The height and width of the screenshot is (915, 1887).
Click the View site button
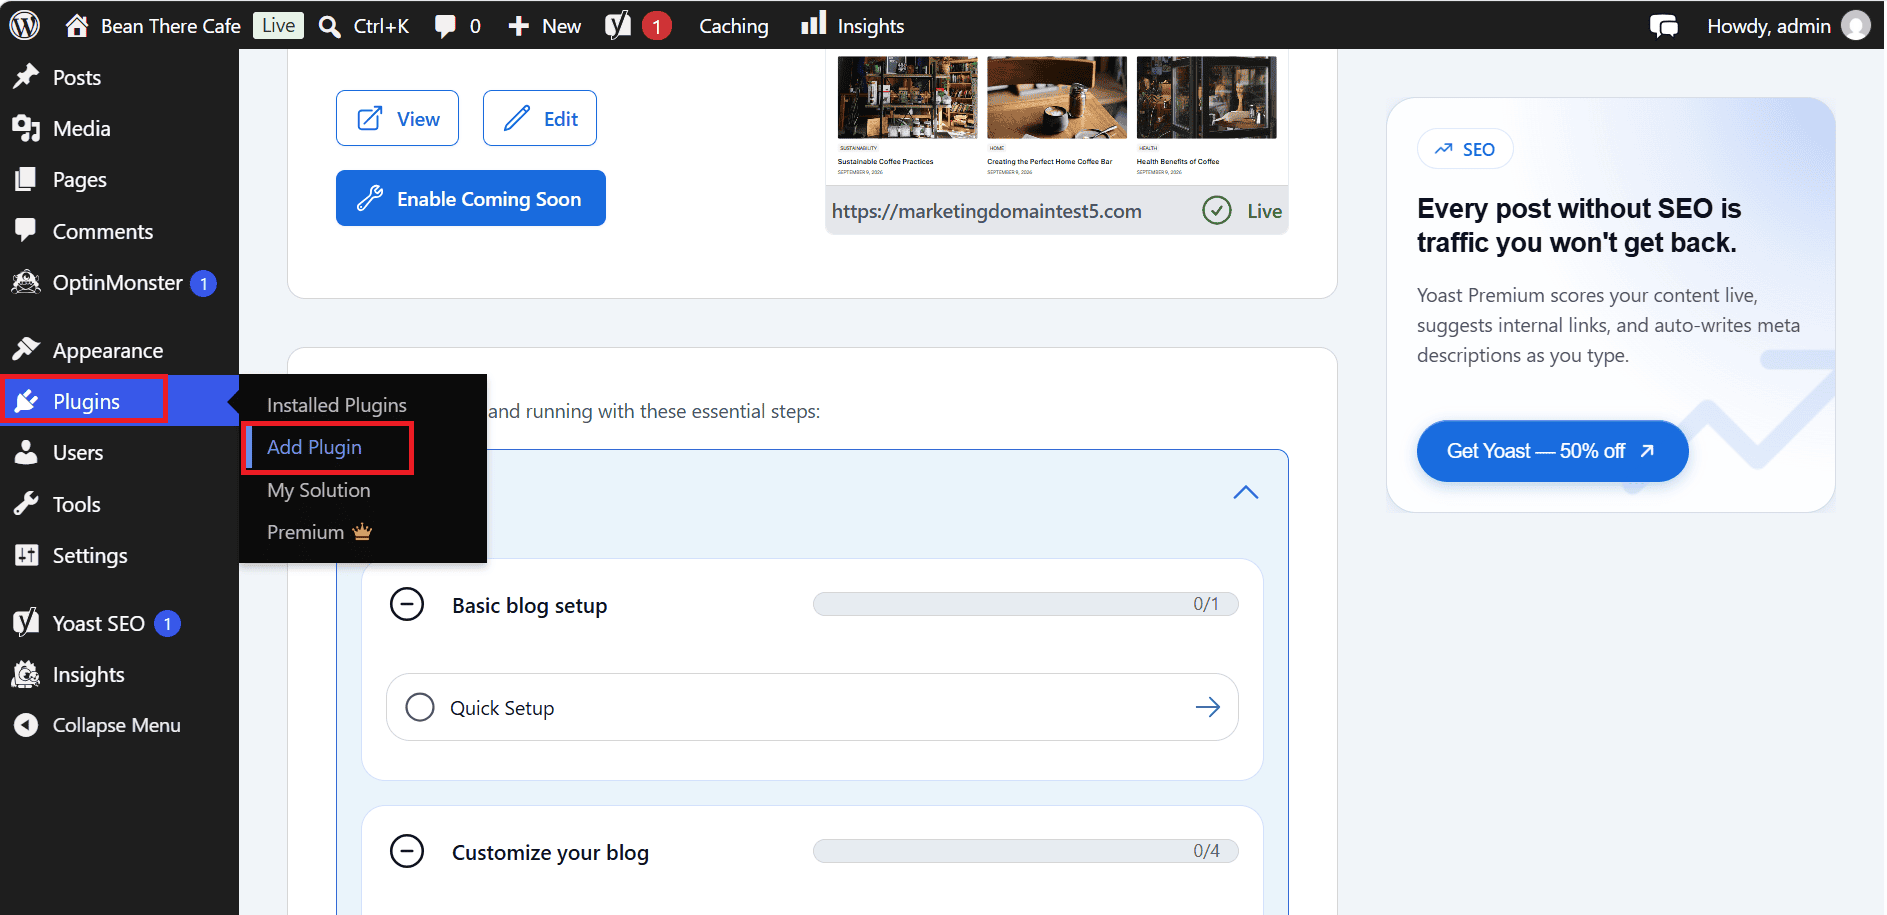coord(397,118)
